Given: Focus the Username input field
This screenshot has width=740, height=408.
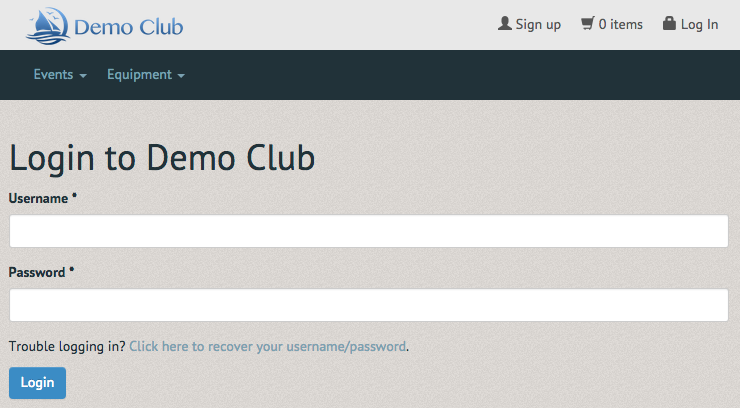Looking at the screenshot, I should coord(369,231).
